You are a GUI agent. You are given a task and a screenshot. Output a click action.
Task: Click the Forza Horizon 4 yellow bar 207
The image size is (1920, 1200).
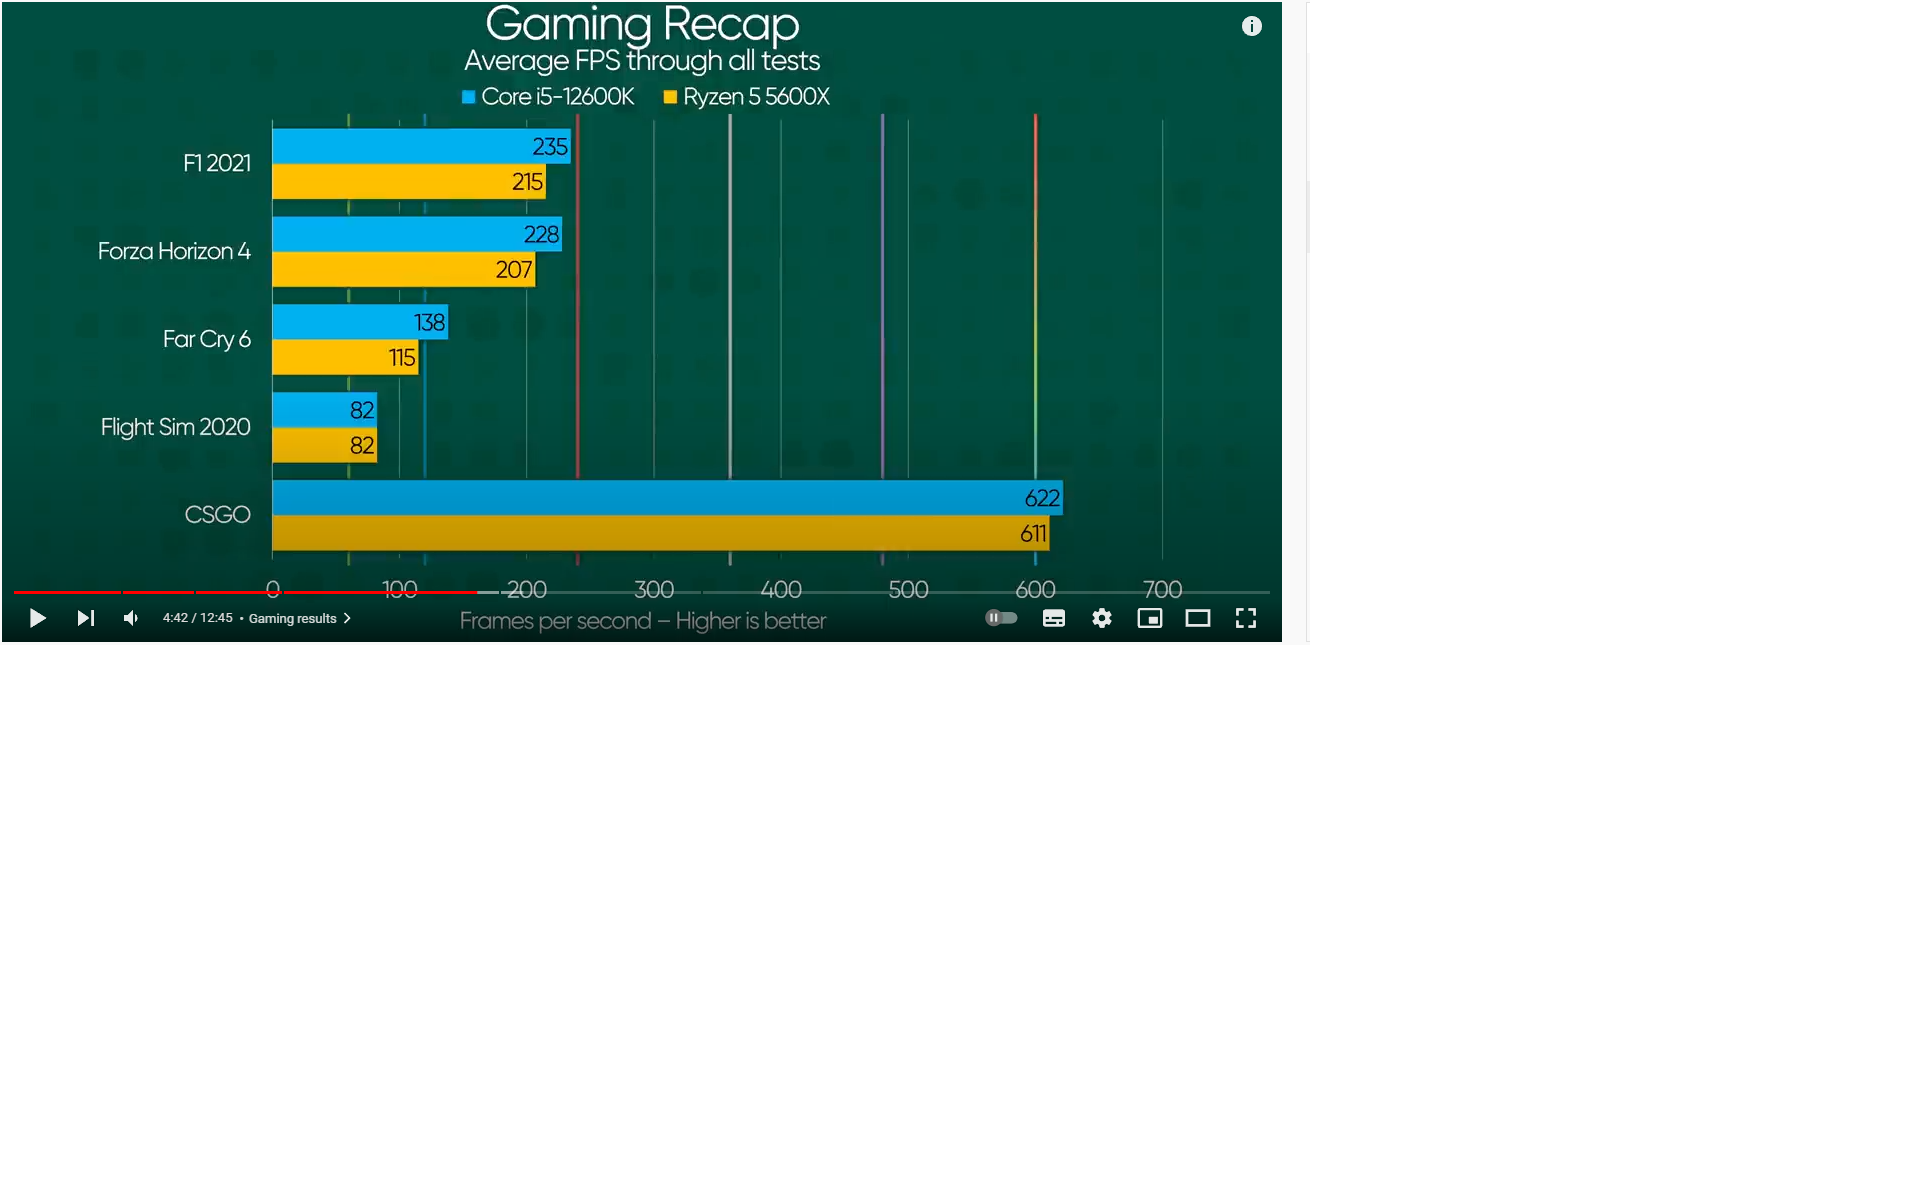coord(404,269)
